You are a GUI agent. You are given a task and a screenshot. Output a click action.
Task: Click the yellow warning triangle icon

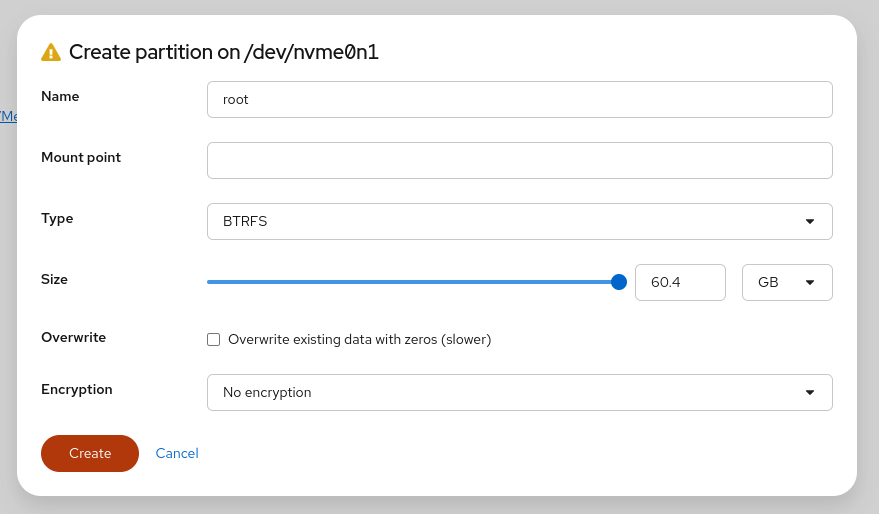pos(51,52)
